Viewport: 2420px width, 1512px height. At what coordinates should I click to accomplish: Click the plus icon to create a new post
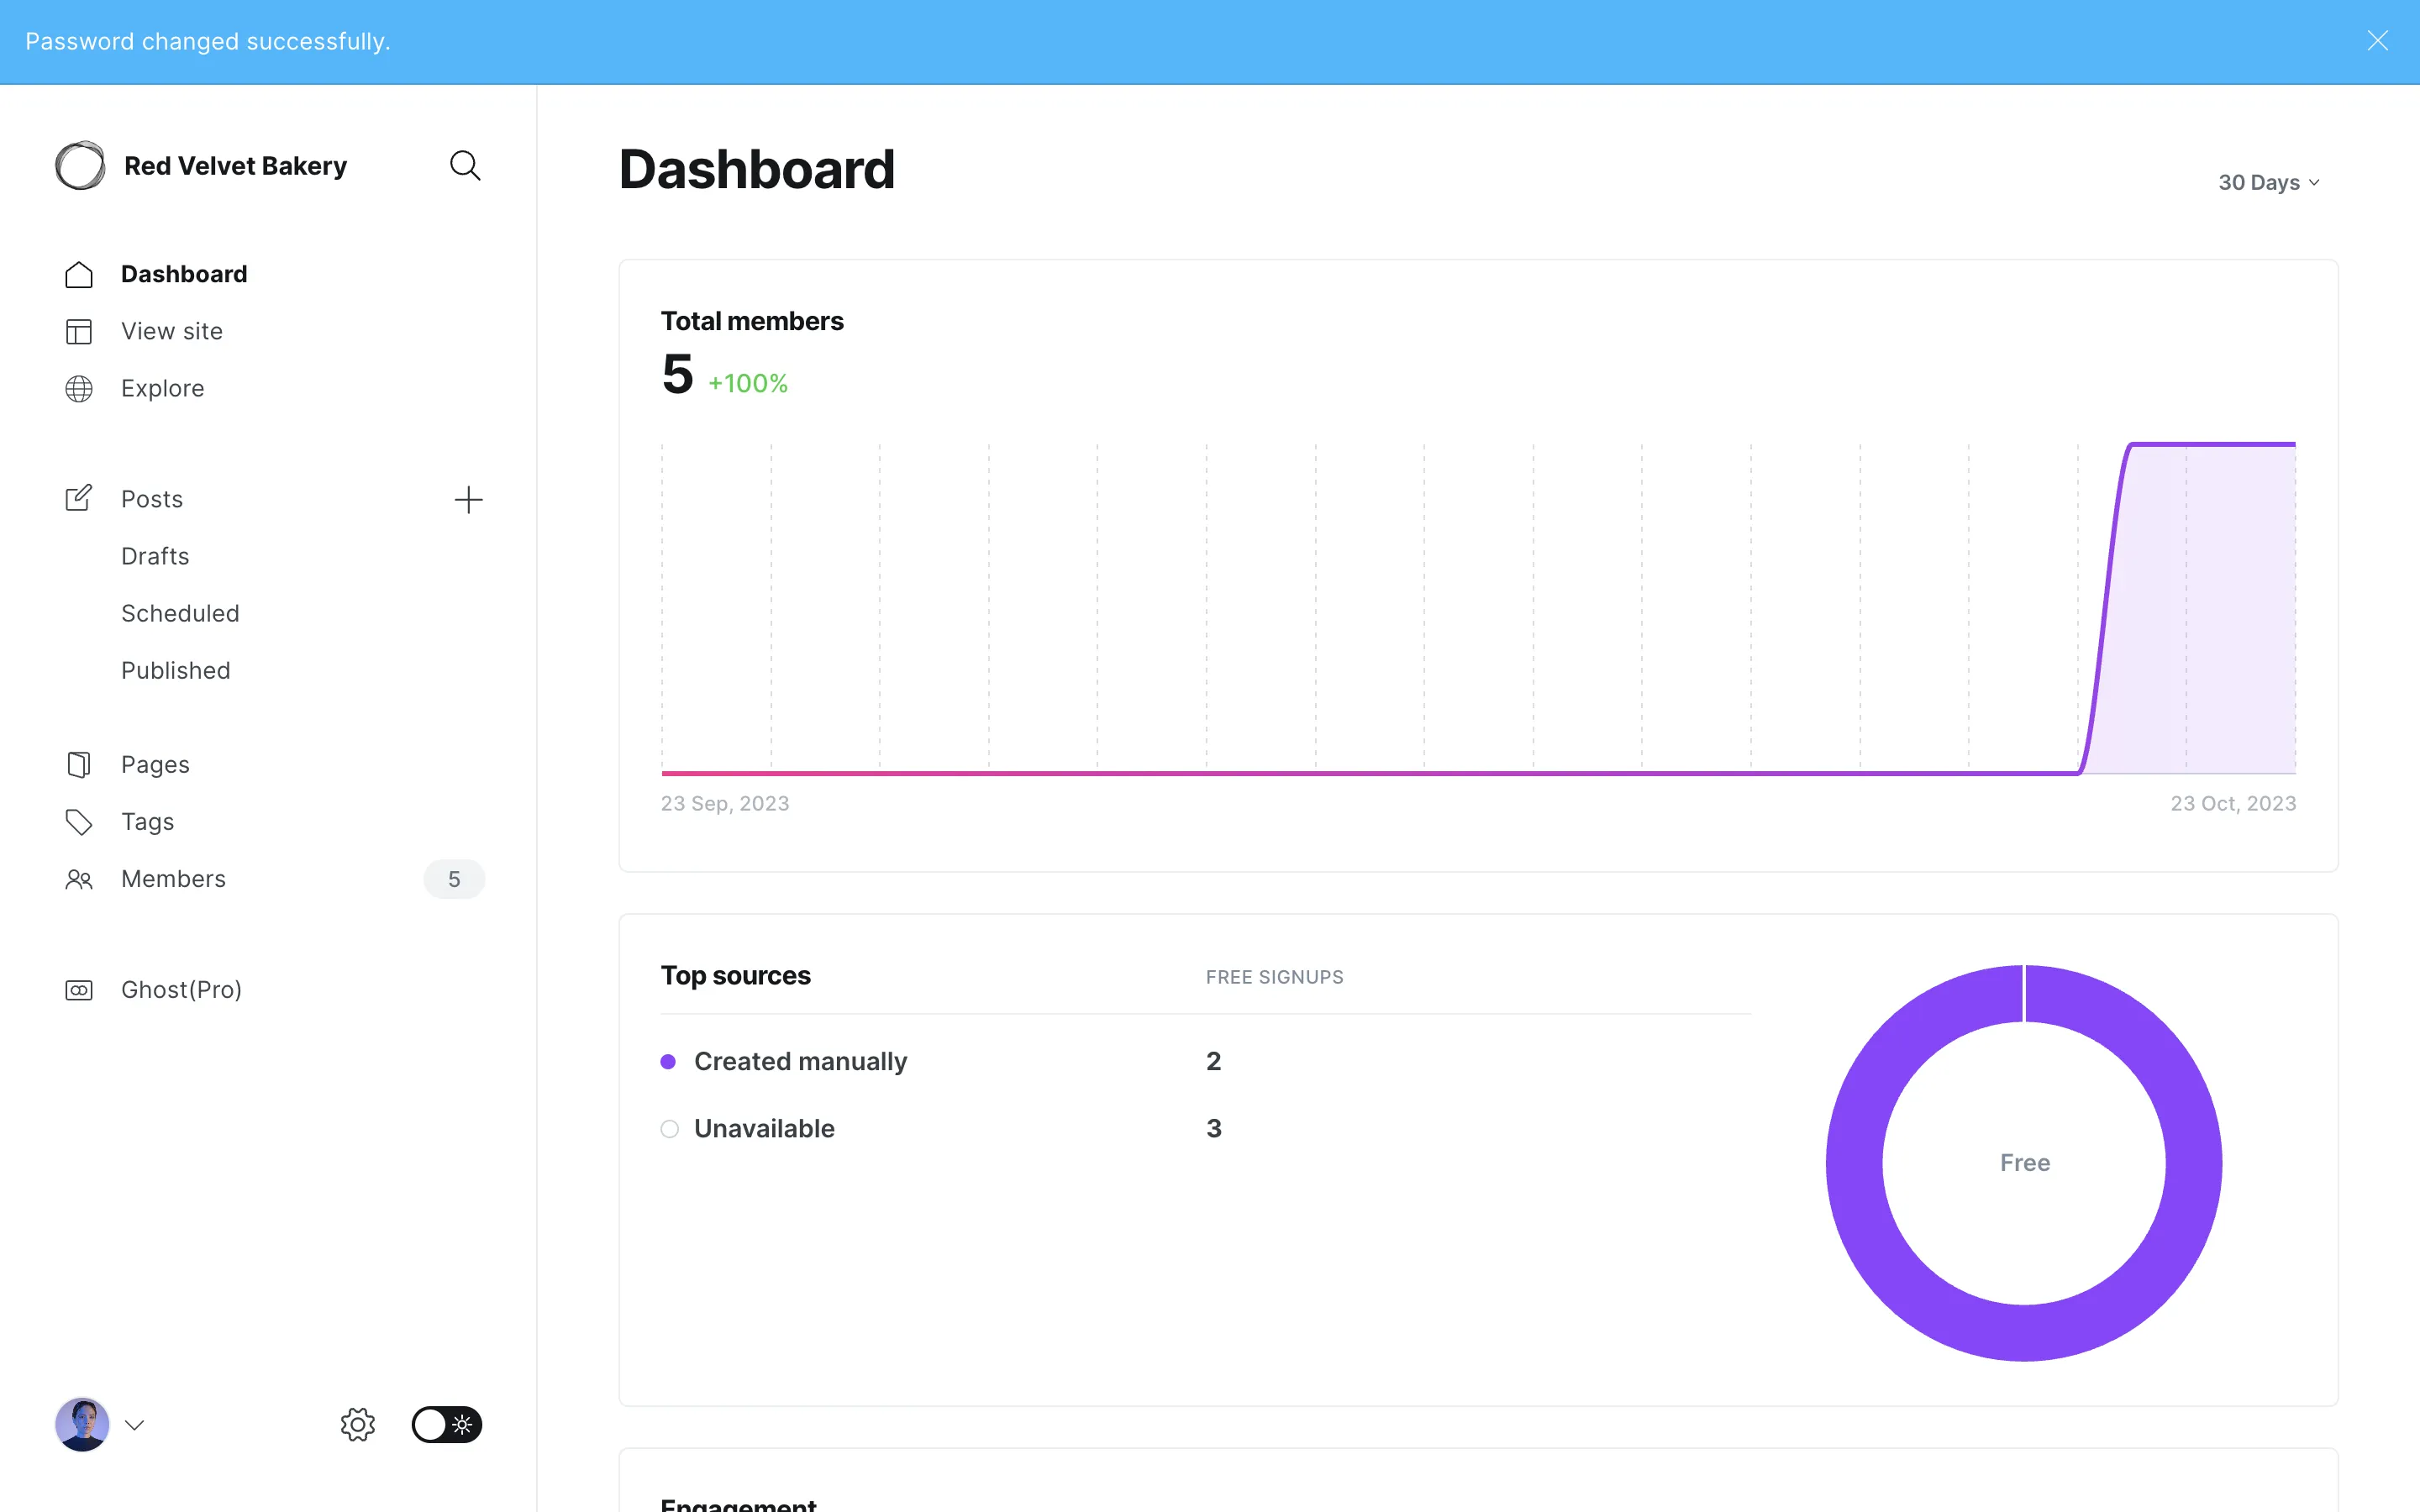[468, 499]
